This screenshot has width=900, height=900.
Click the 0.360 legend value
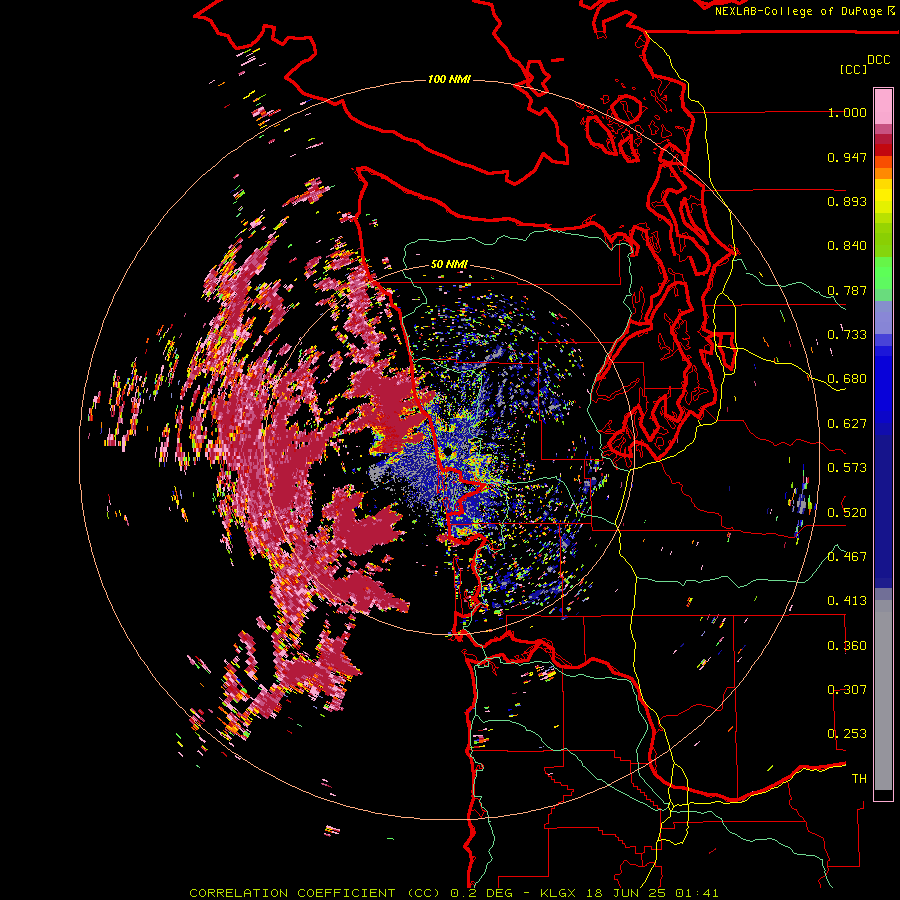(x=847, y=645)
